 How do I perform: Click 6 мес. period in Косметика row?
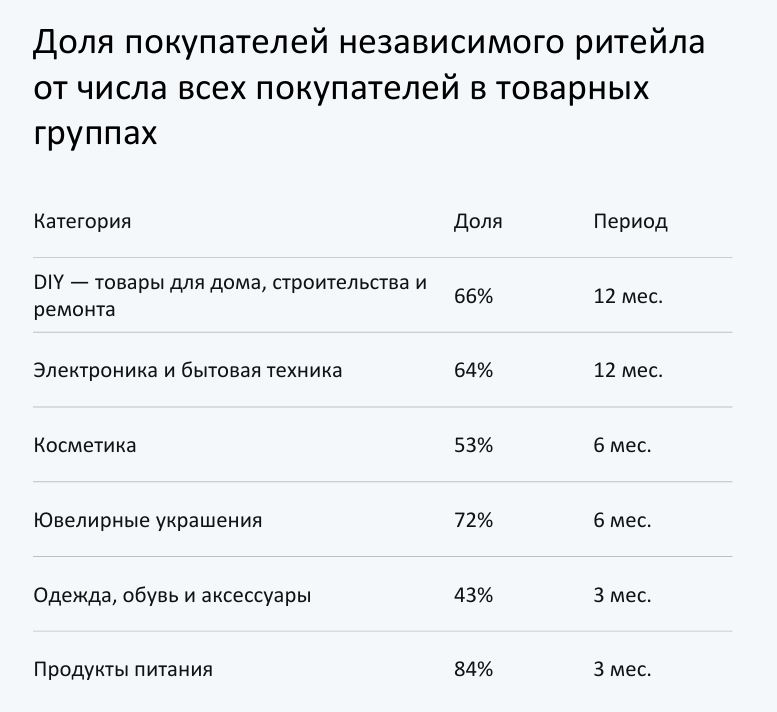tap(622, 445)
